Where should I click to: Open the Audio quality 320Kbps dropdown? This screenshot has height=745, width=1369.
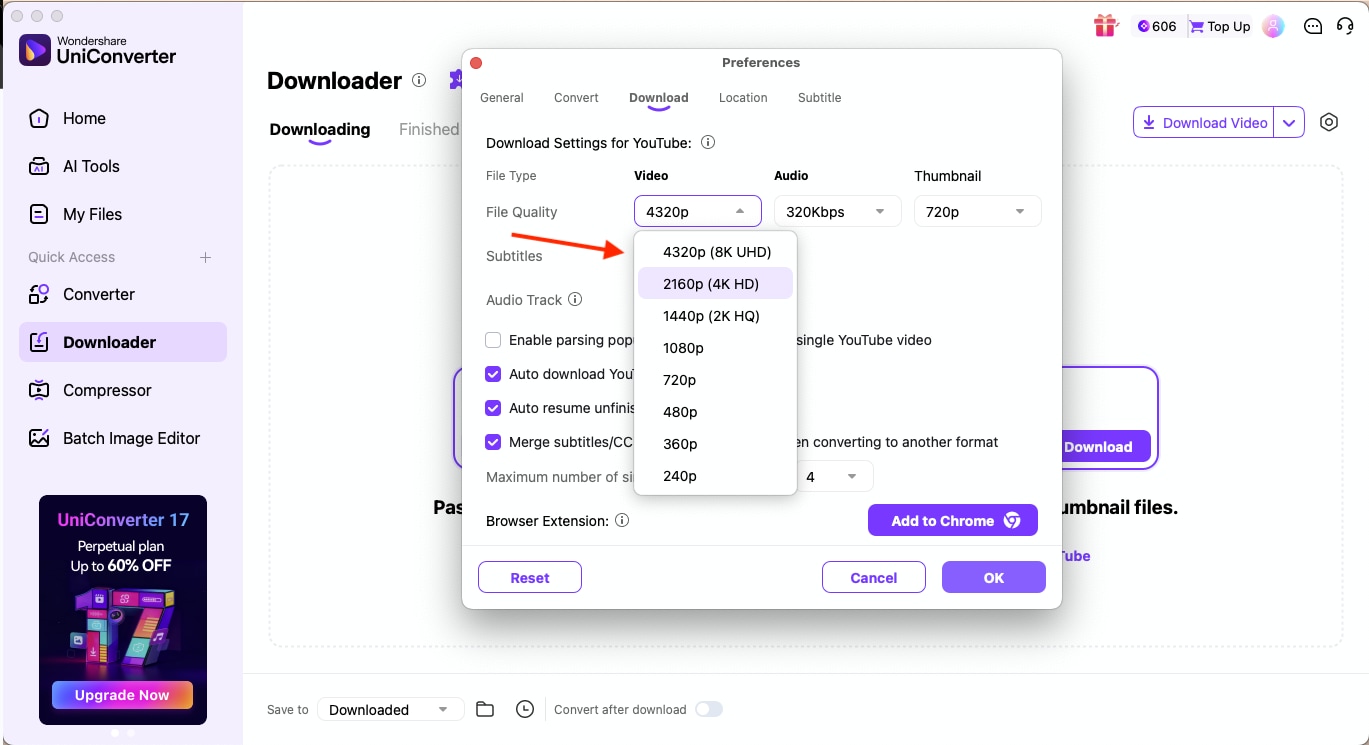(x=837, y=211)
